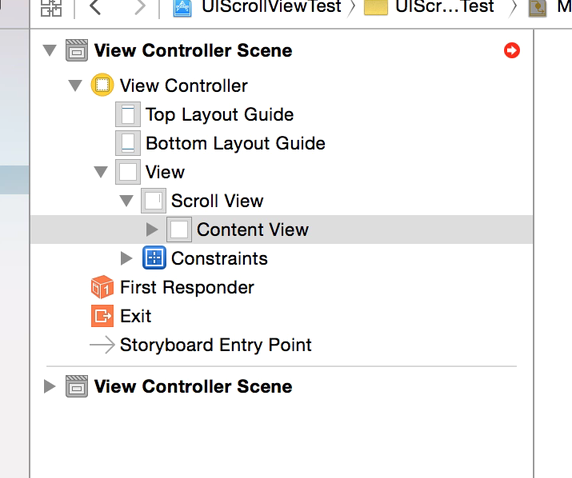Viewport: 572px width, 478px height.
Task: Collapse the Scroll View disclosure triangle
Action: [x=127, y=200]
